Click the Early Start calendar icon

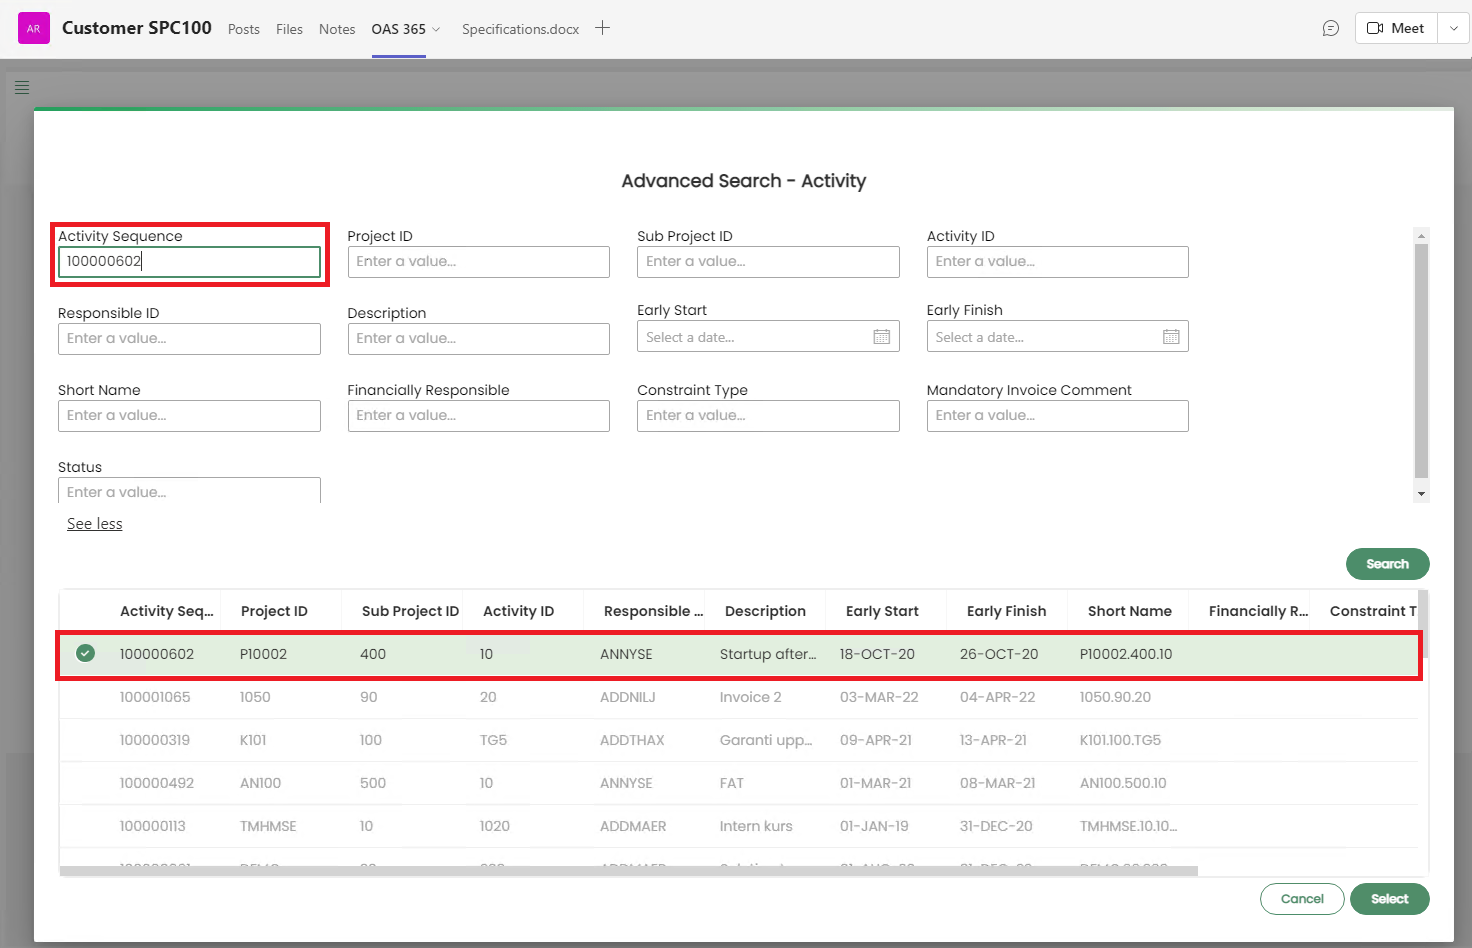tap(881, 337)
